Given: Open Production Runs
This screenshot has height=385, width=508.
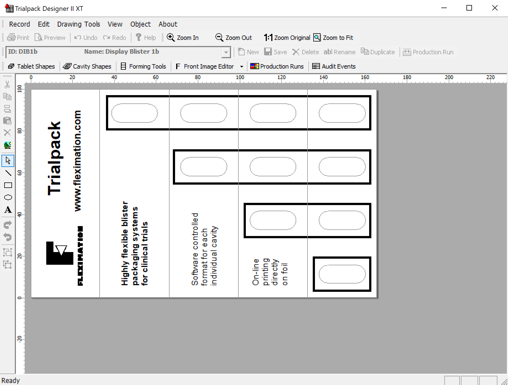Looking at the screenshot, I should pos(277,66).
